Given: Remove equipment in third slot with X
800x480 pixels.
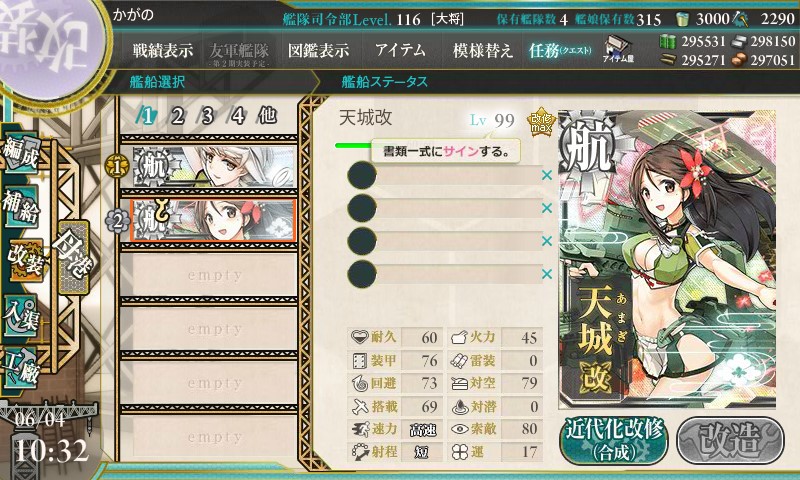Looking at the screenshot, I should (x=547, y=241).
